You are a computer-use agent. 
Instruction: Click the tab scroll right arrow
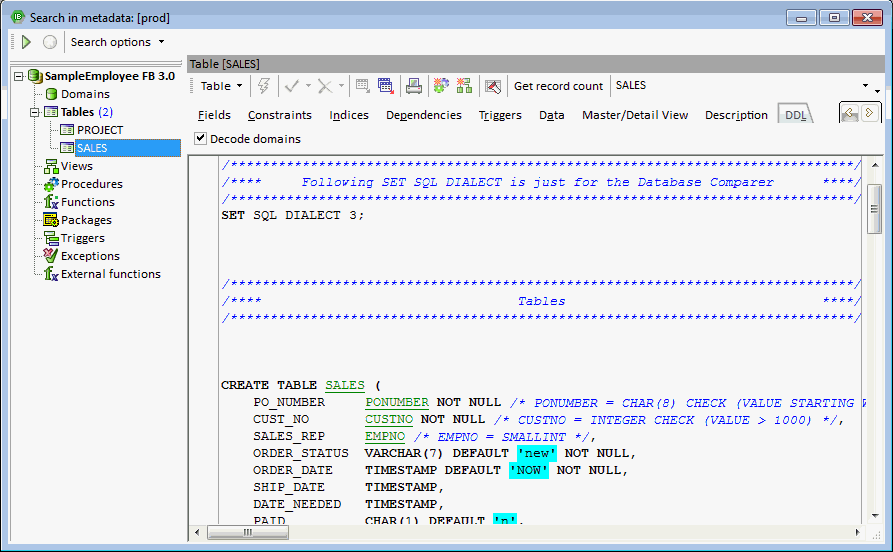[870, 113]
